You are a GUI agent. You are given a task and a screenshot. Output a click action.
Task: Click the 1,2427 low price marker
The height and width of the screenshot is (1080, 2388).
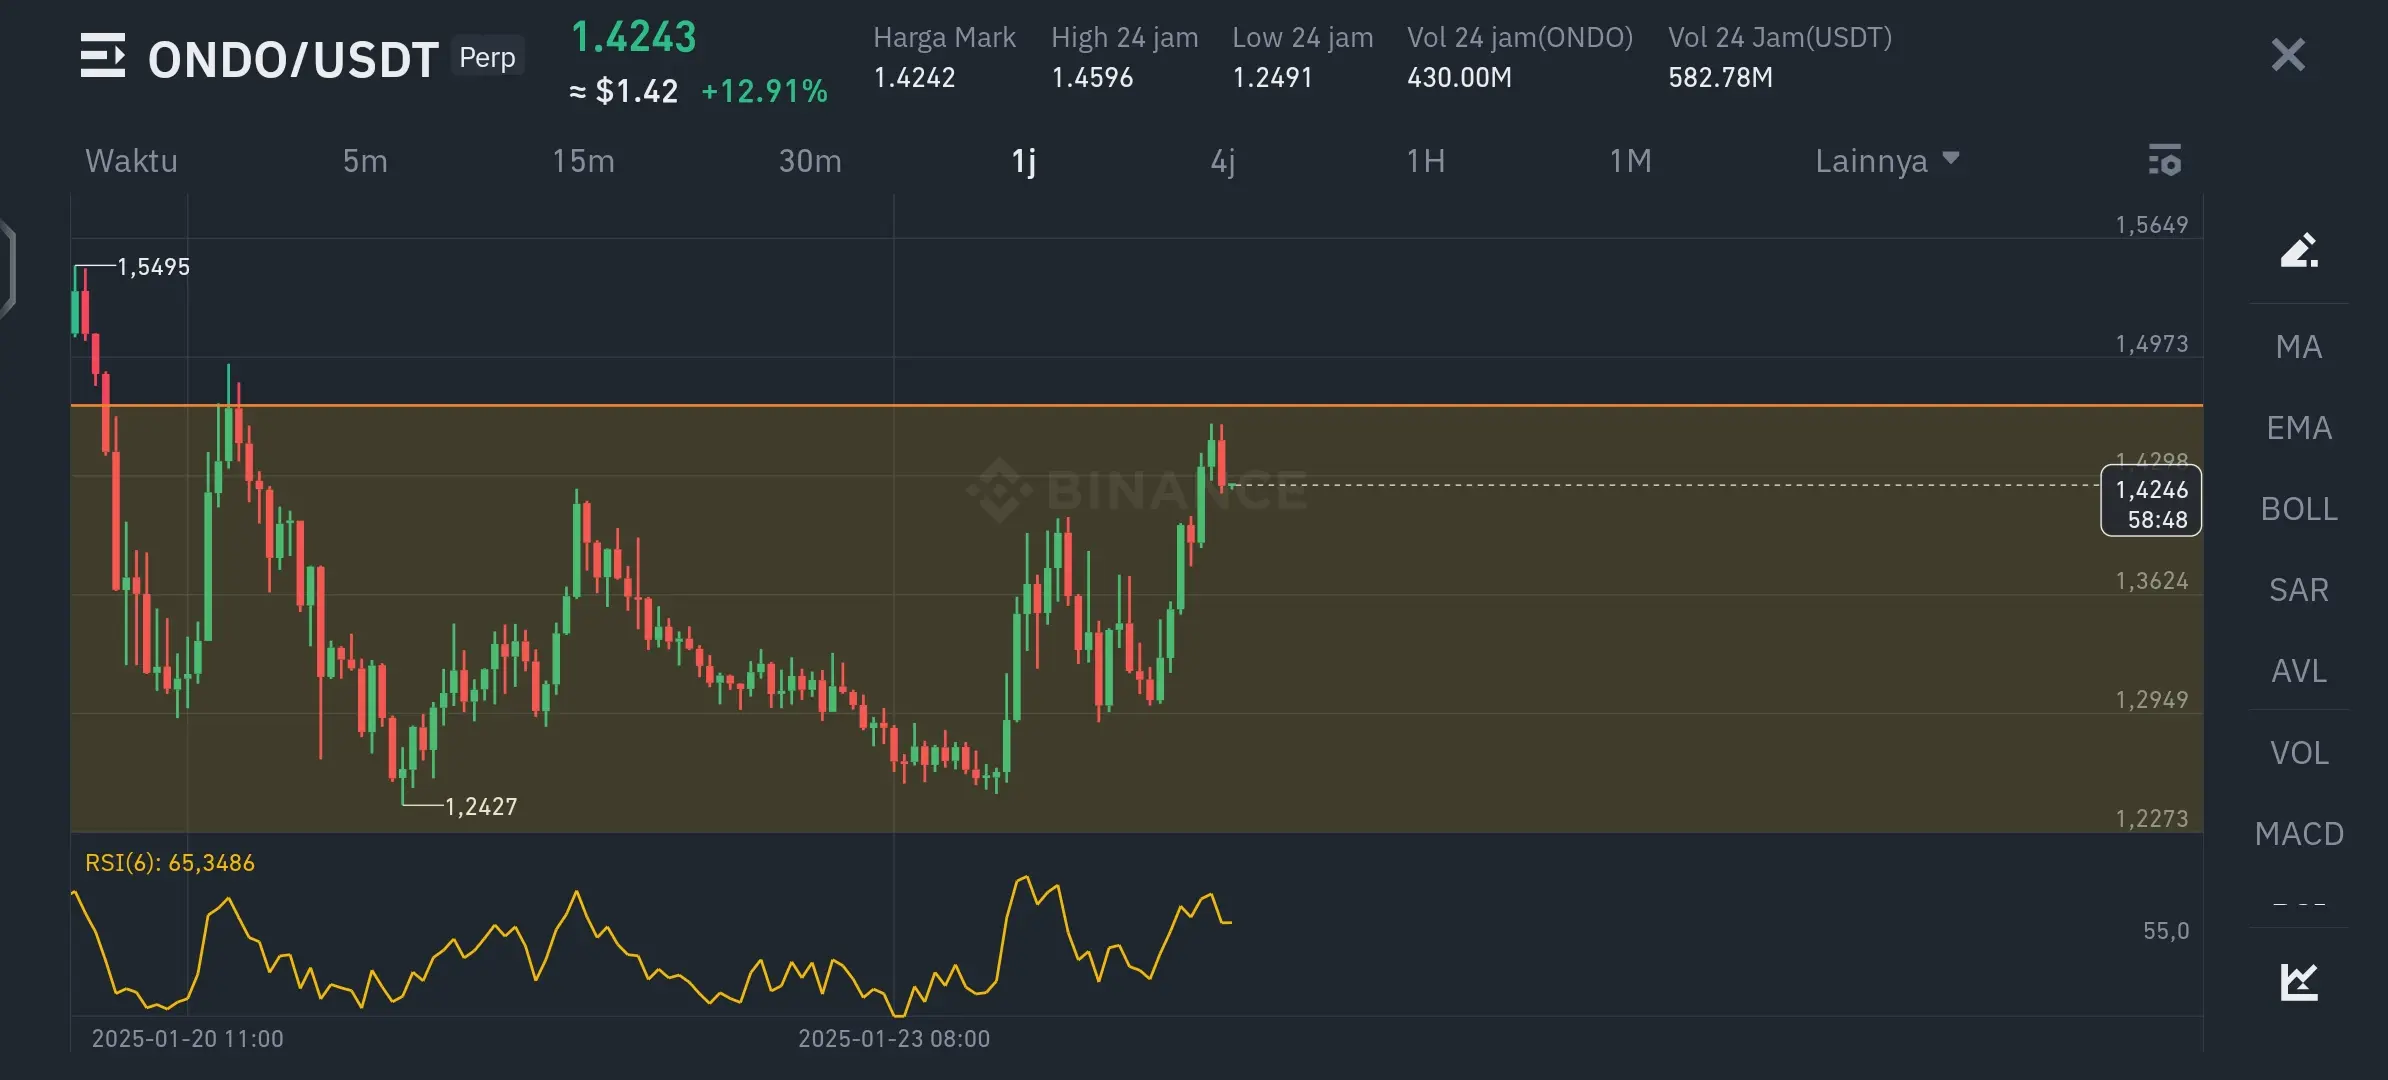481,807
